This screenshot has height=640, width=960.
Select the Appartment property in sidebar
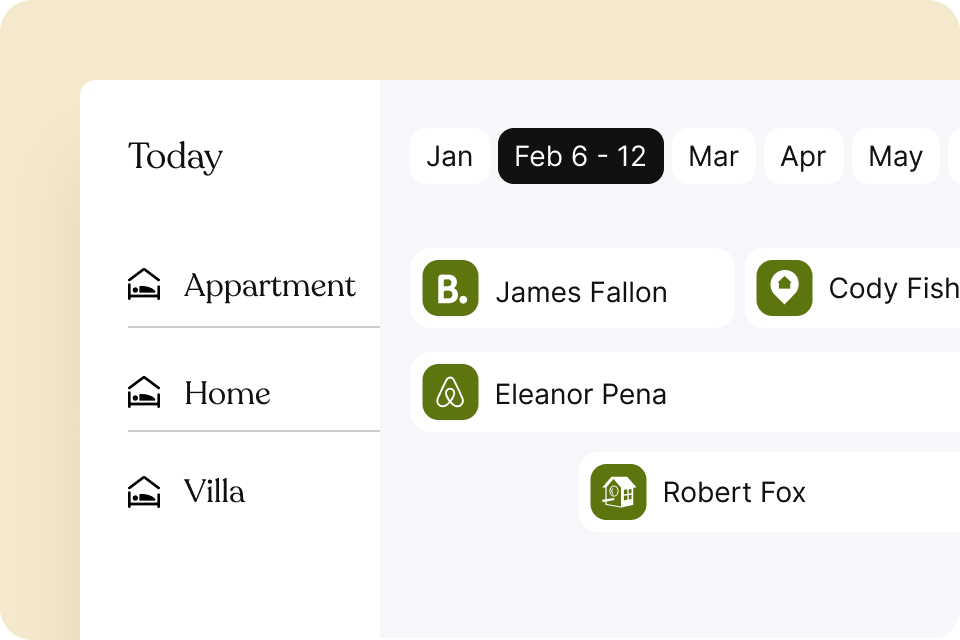pyautogui.click(x=269, y=286)
